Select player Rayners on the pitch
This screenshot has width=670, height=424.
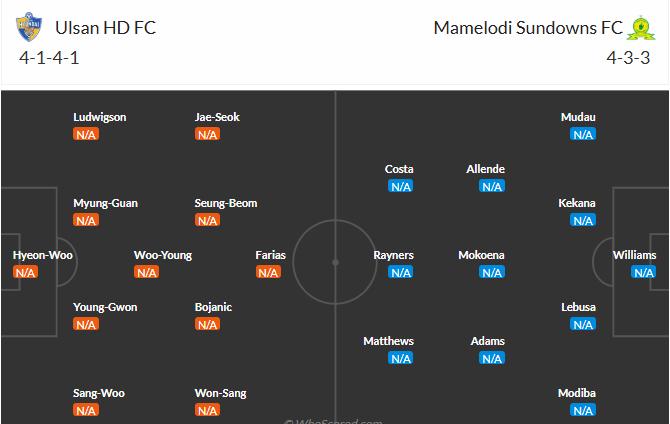[x=394, y=255]
